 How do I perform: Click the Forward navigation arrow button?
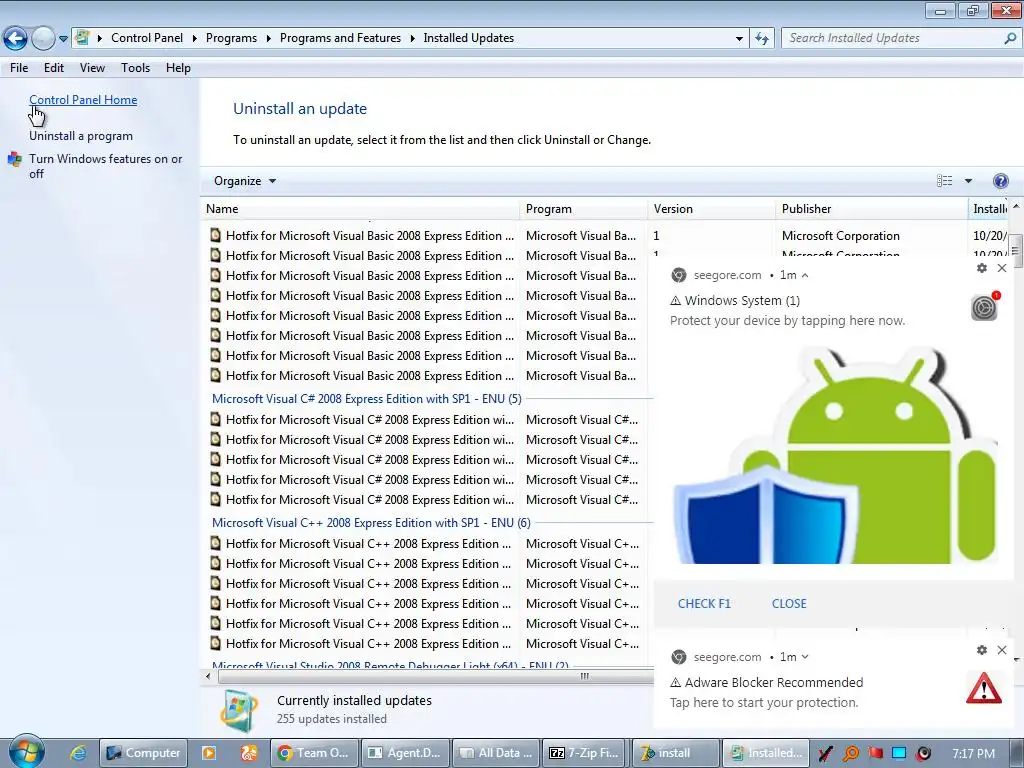pos(43,39)
